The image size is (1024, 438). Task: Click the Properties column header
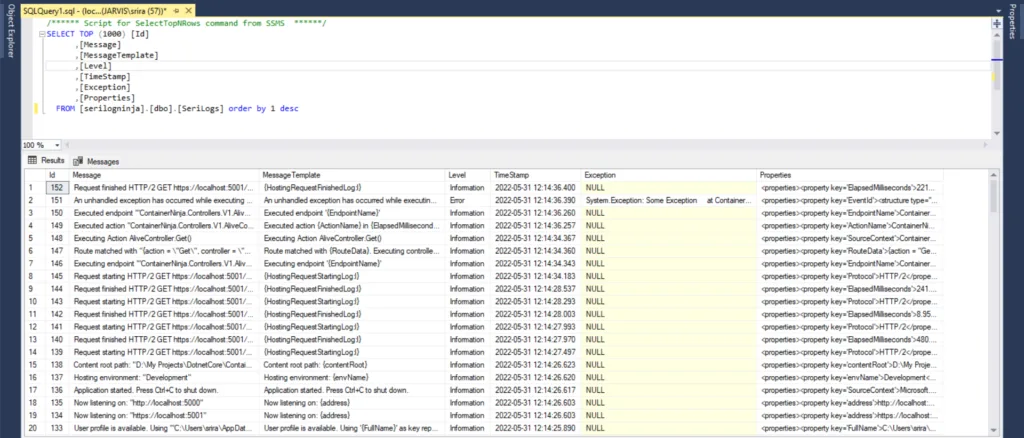click(850, 175)
